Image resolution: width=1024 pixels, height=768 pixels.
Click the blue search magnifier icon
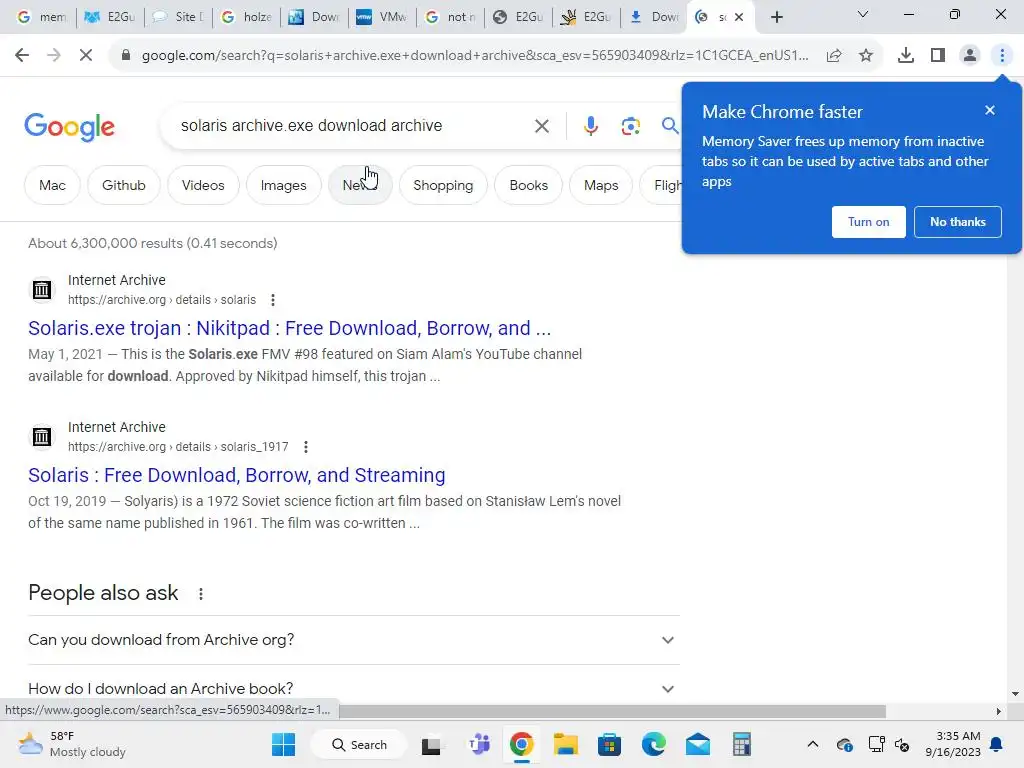670,125
